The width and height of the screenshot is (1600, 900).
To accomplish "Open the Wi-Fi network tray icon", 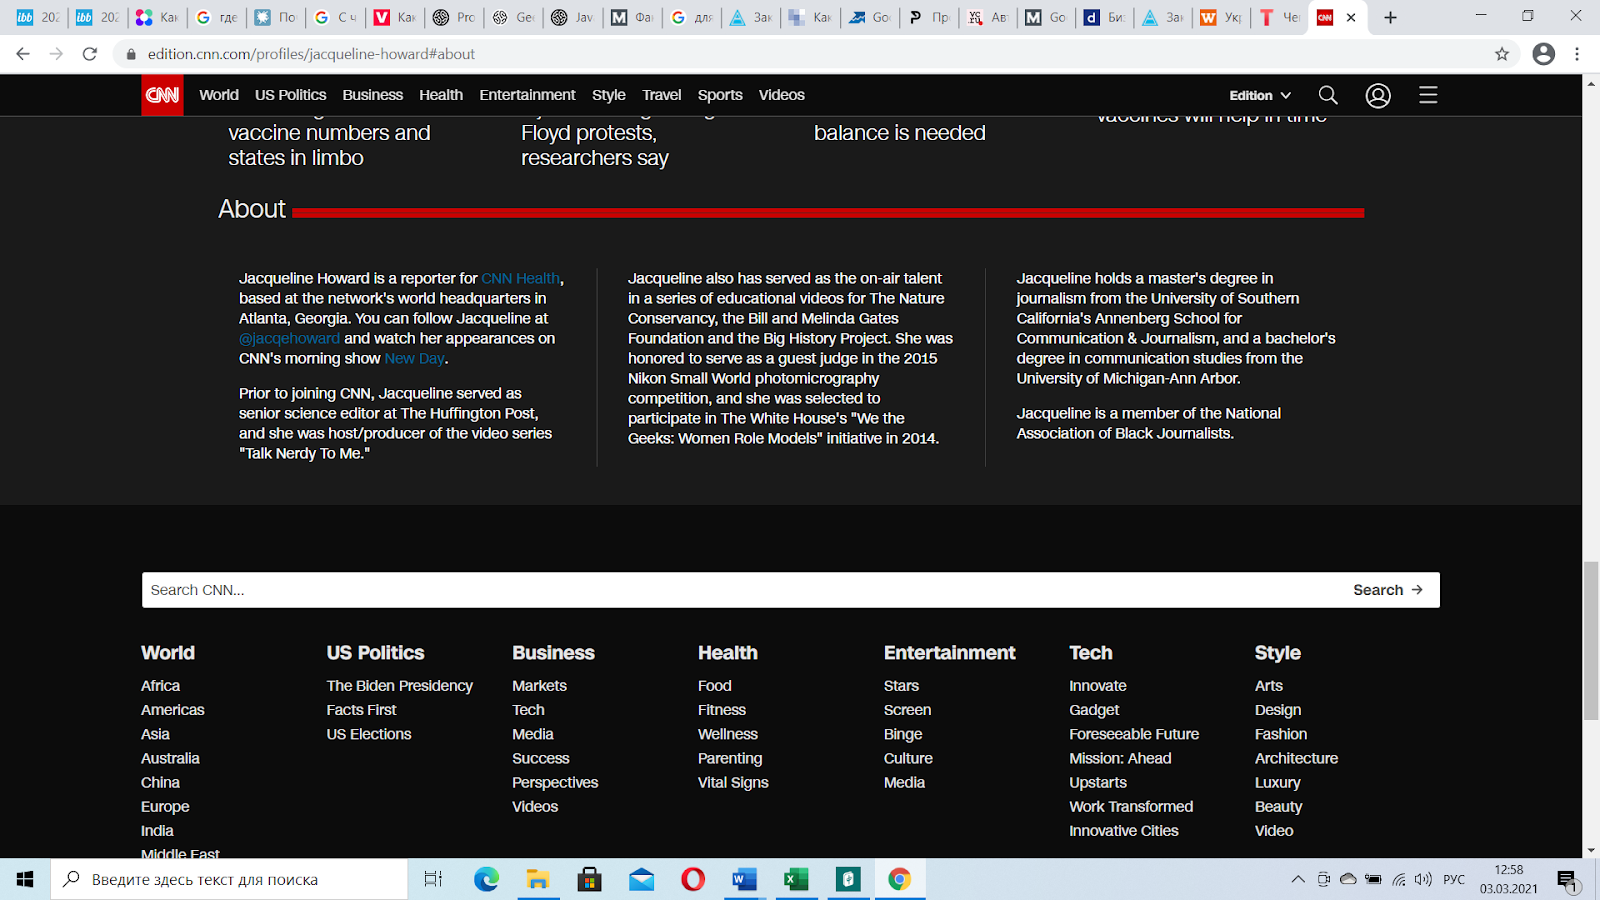I will tap(1398, 879).
